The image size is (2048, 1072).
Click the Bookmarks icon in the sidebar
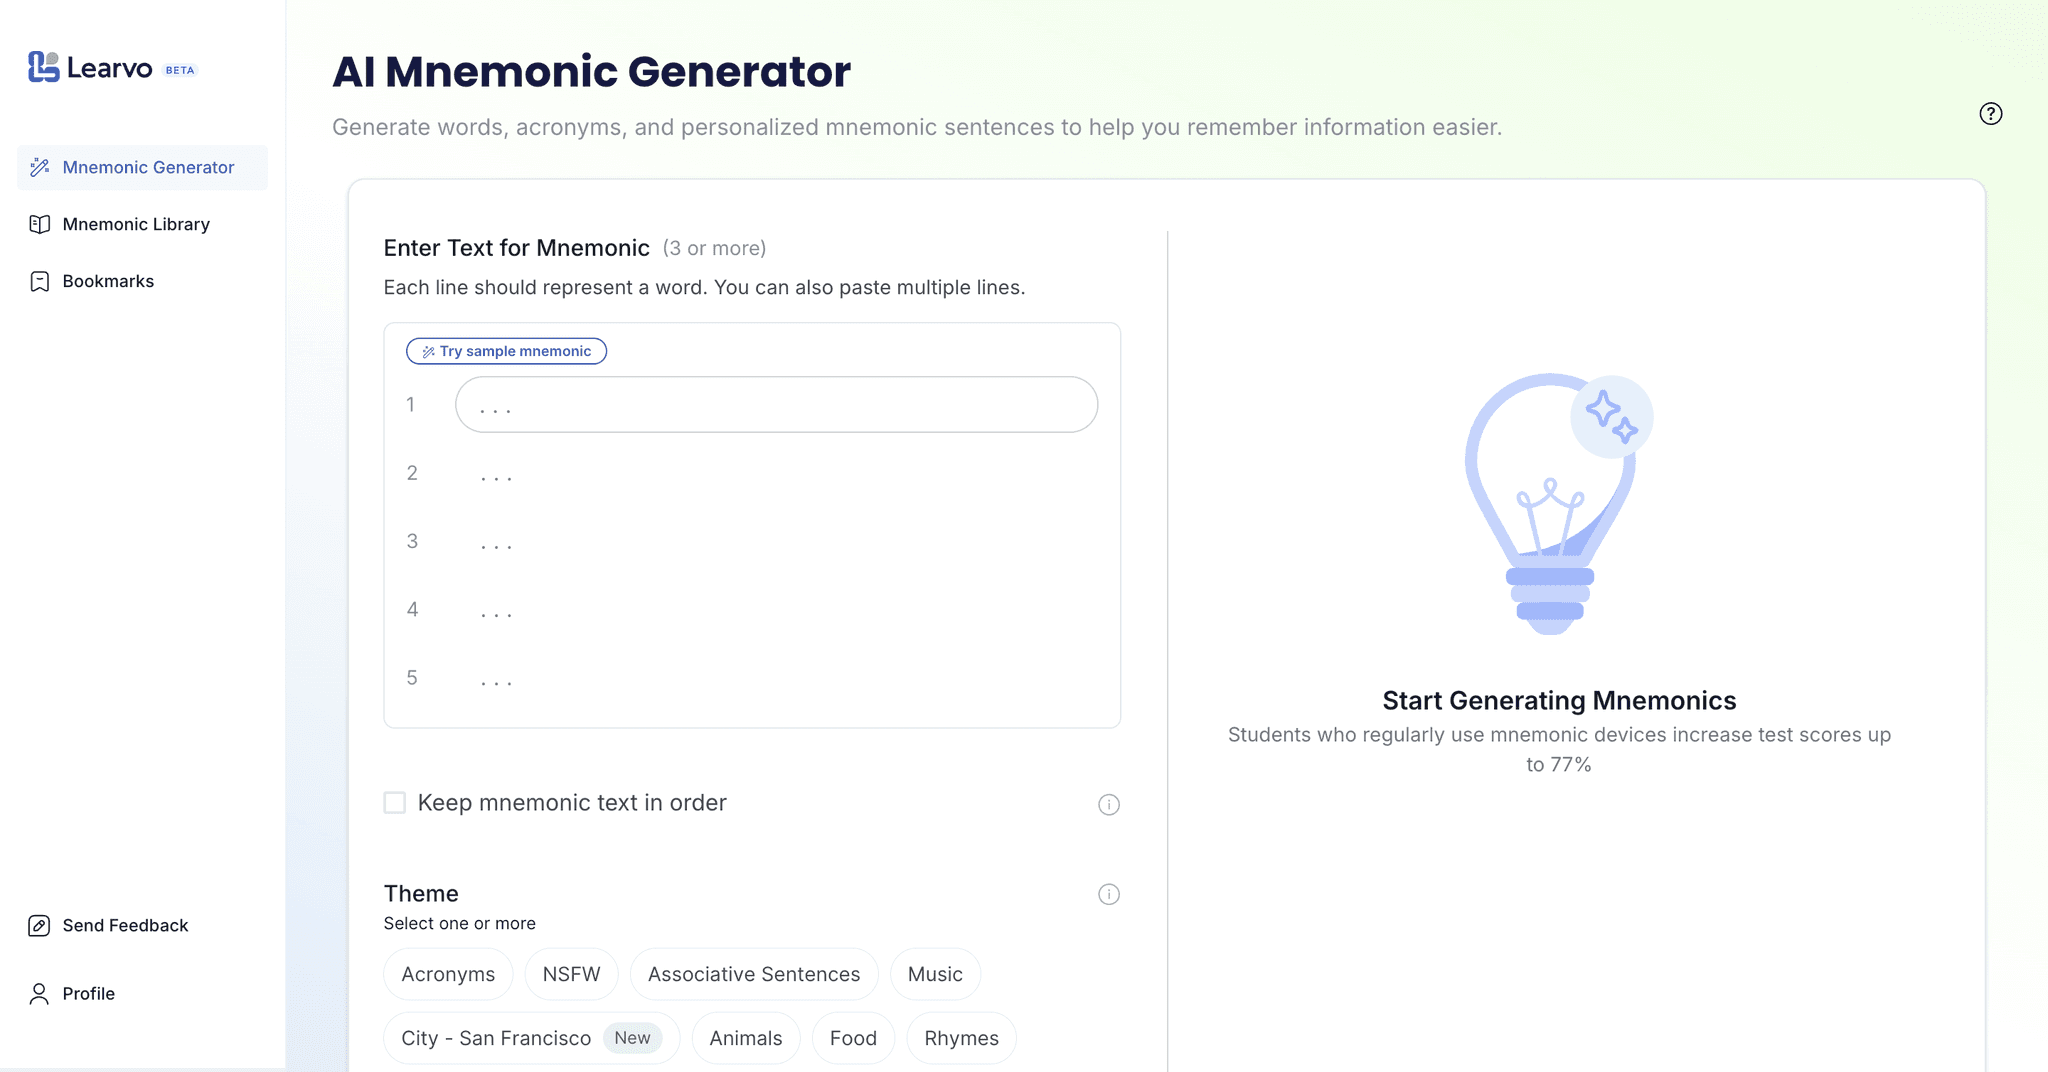click(x=40, y=281)
